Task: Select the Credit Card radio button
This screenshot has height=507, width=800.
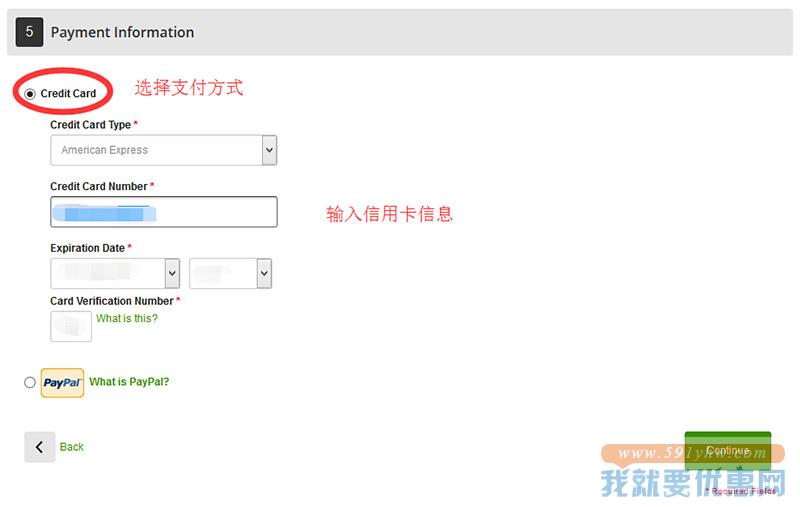Action: point(30,94)
